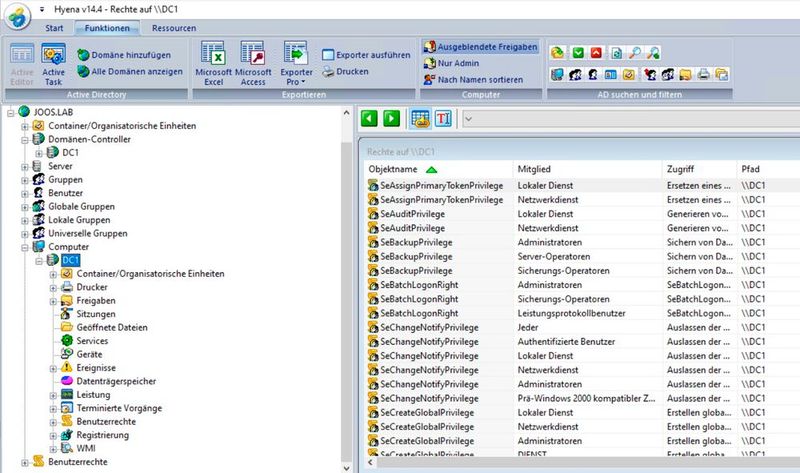Open the address bar dropdown arrow

click(468, 119)
